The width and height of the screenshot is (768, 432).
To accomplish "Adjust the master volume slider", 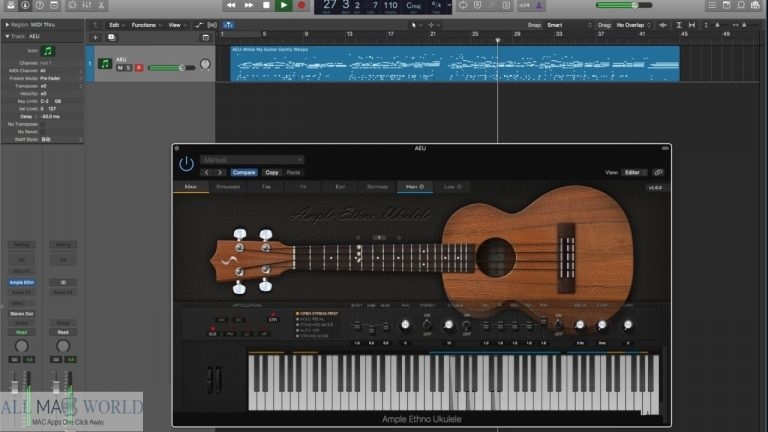I will [x=624, y=5].
